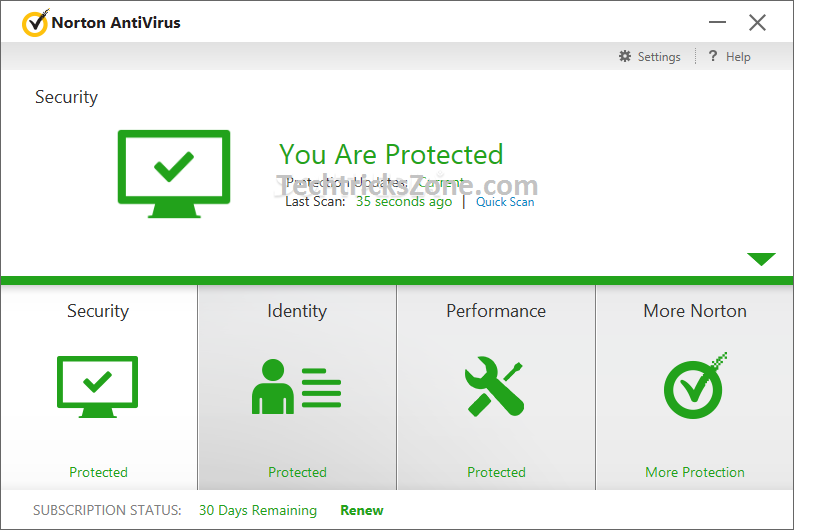Viewport: 837px width, 530px height.
Task: Click the Identity person icon
Action: coord(296,387)
